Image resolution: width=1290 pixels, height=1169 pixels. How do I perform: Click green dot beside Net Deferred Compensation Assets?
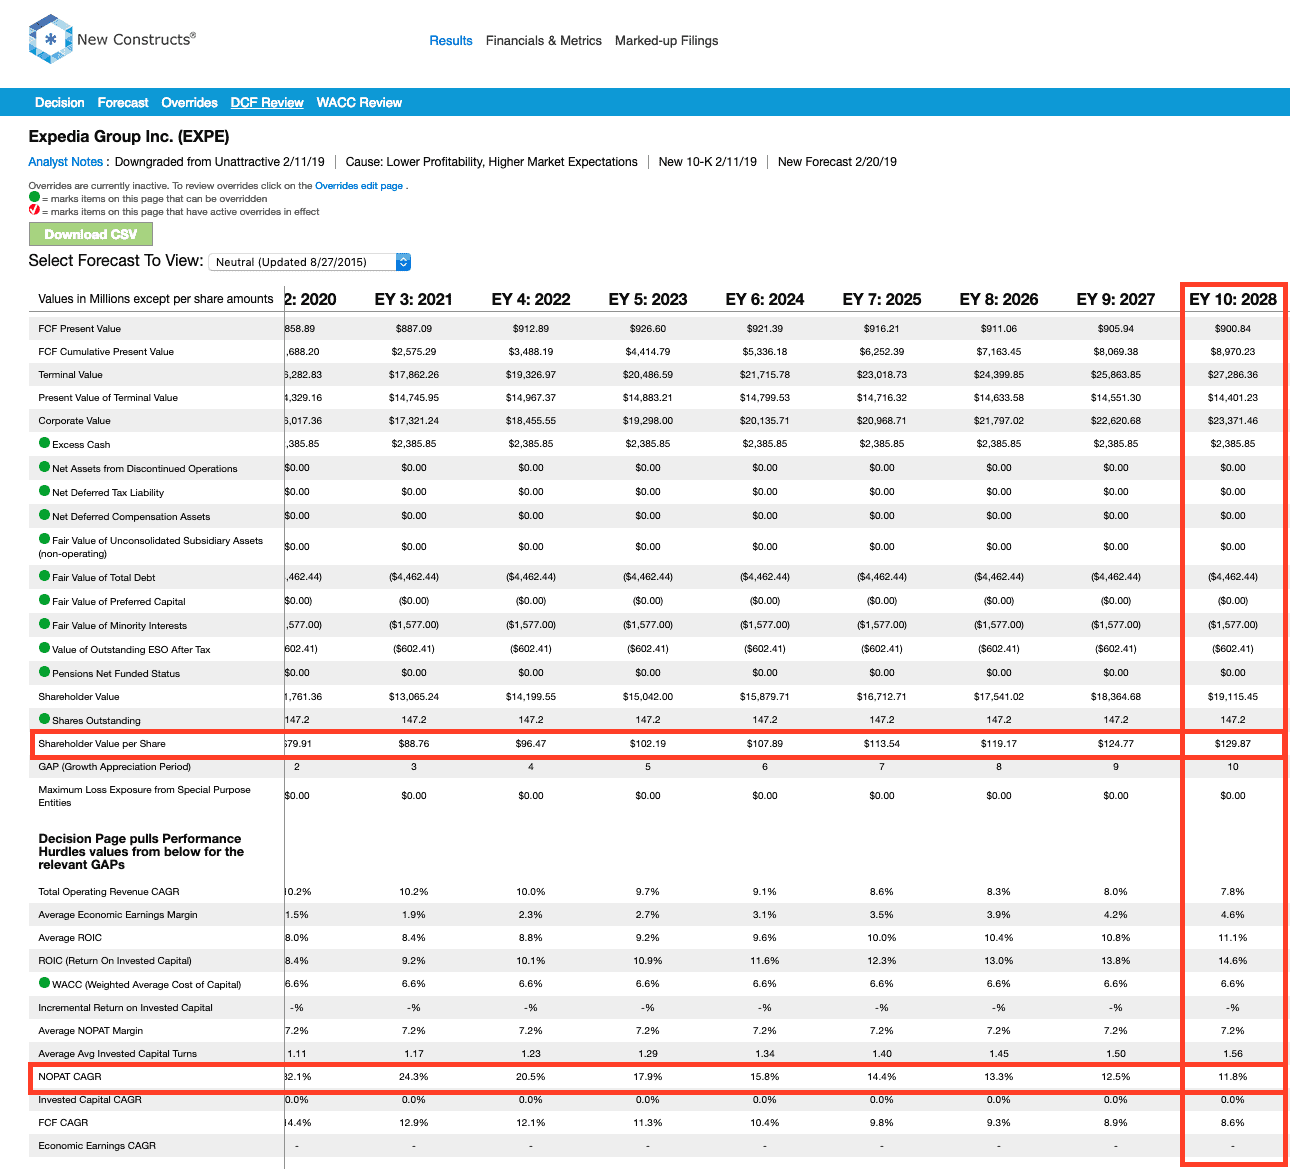(44, 515)
